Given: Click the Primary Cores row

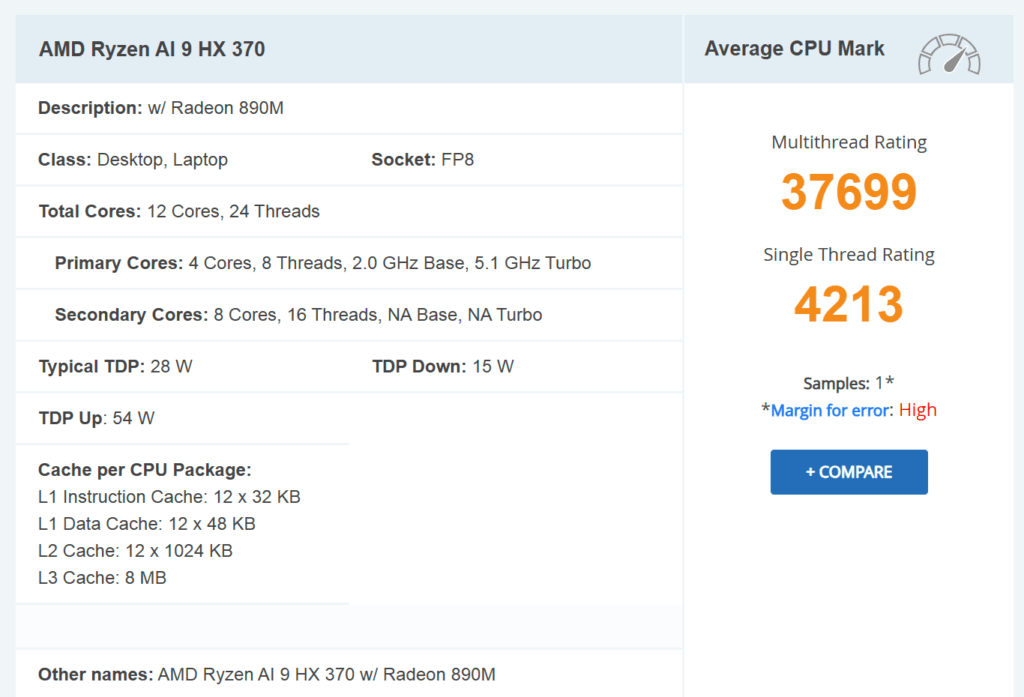Looking at the screenshot, I should tap(349, 263).
